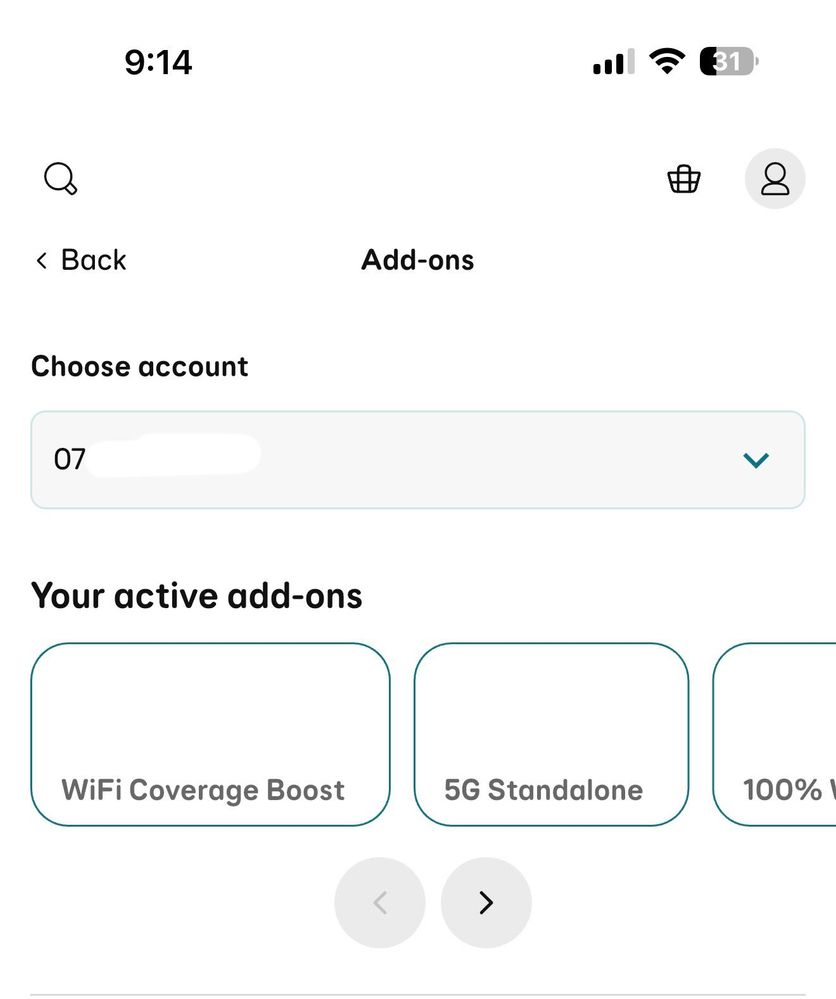836x999 pixels.
Task: Tap the Choose account label
Action: (139, 366)
